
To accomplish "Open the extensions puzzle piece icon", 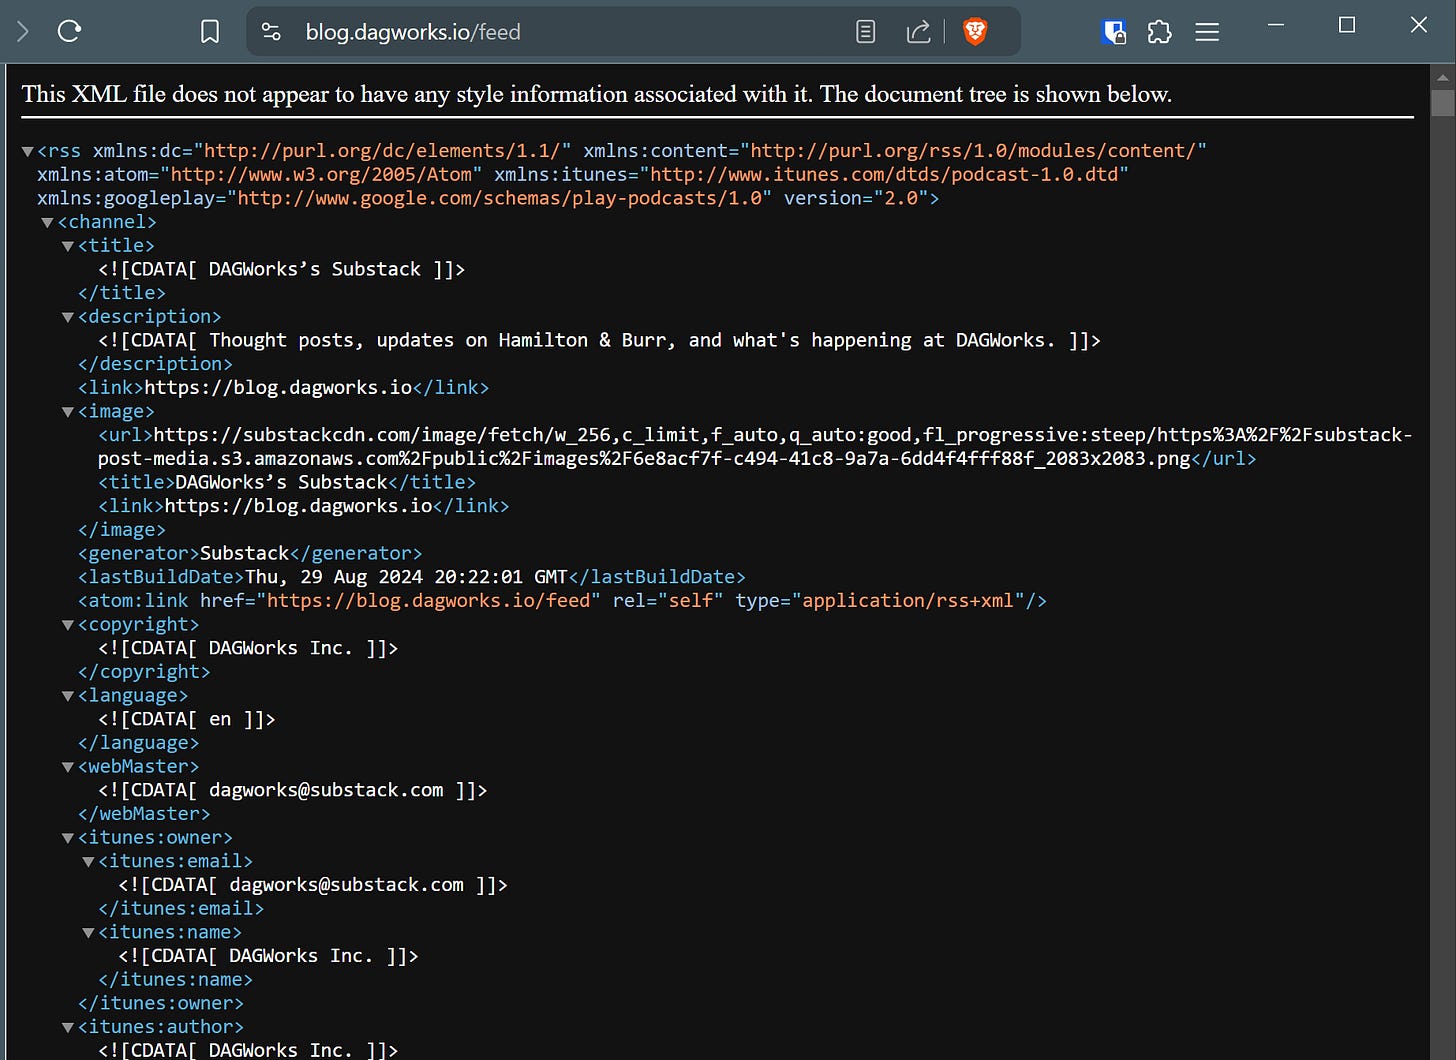I will (x=1160, y=32).
